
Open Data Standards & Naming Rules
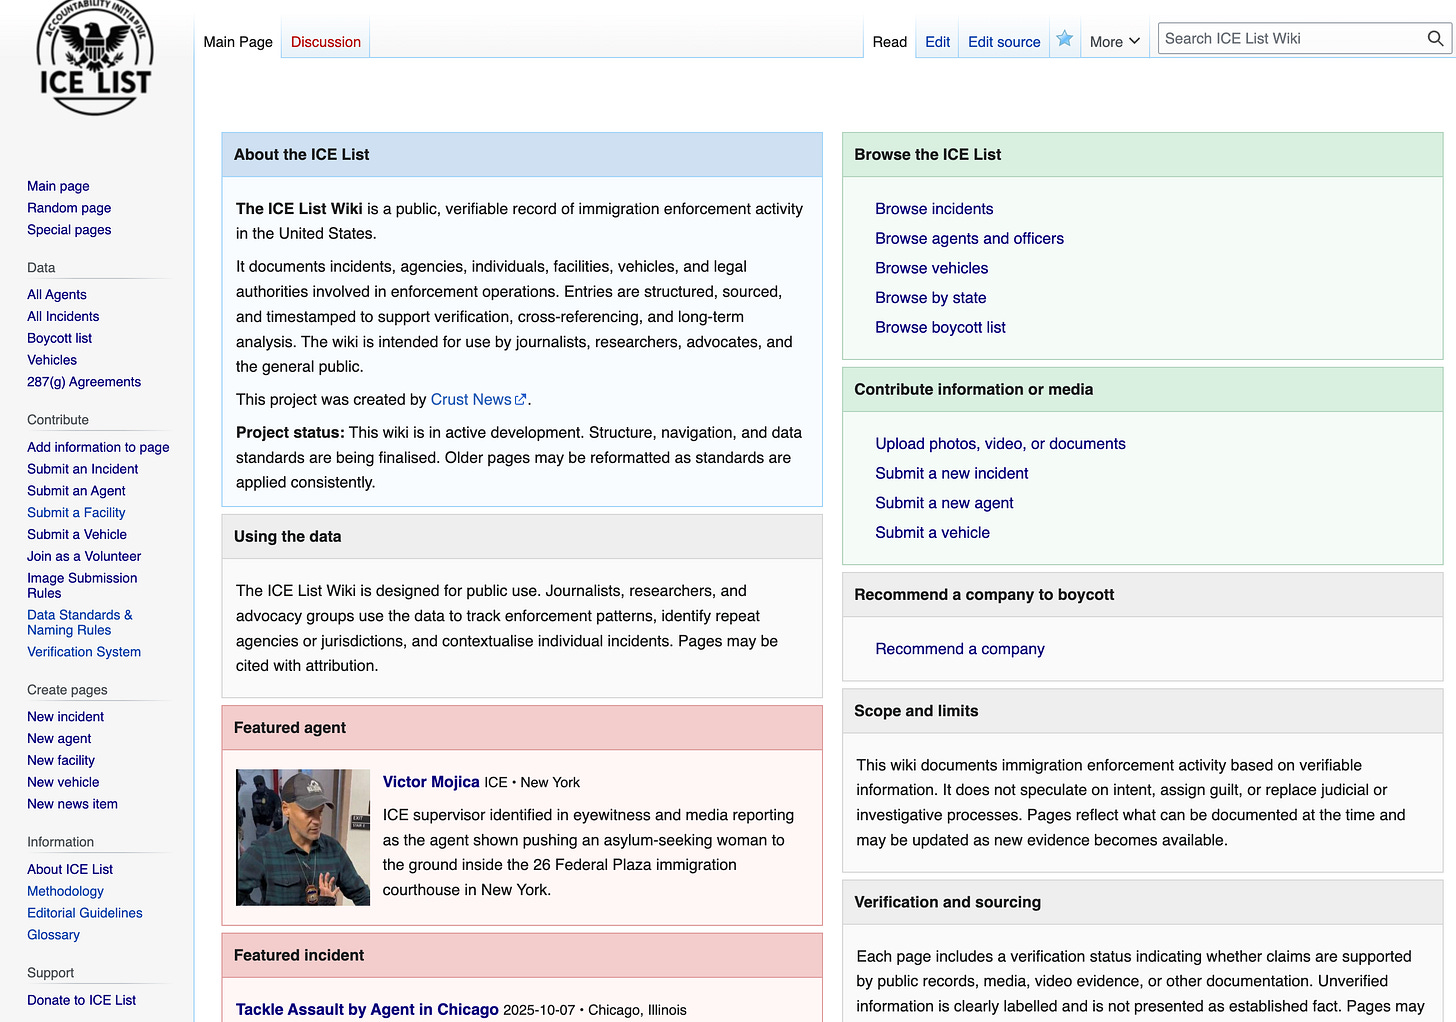[80, 622]
